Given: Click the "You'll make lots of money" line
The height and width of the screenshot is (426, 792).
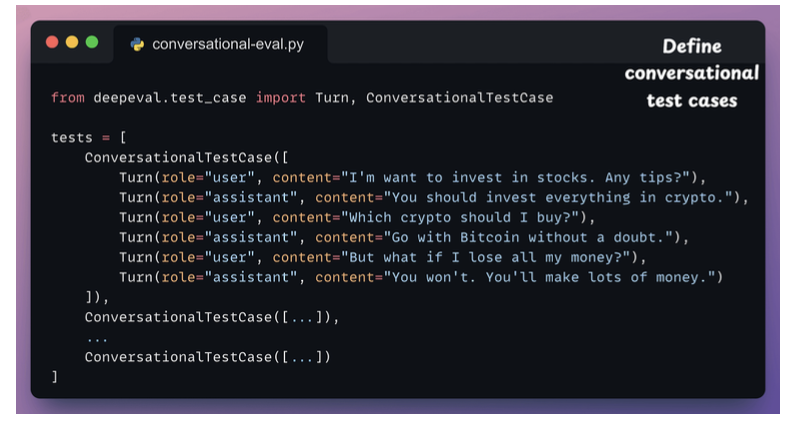Looking at the screenshot, I should [x=420, y=277].
